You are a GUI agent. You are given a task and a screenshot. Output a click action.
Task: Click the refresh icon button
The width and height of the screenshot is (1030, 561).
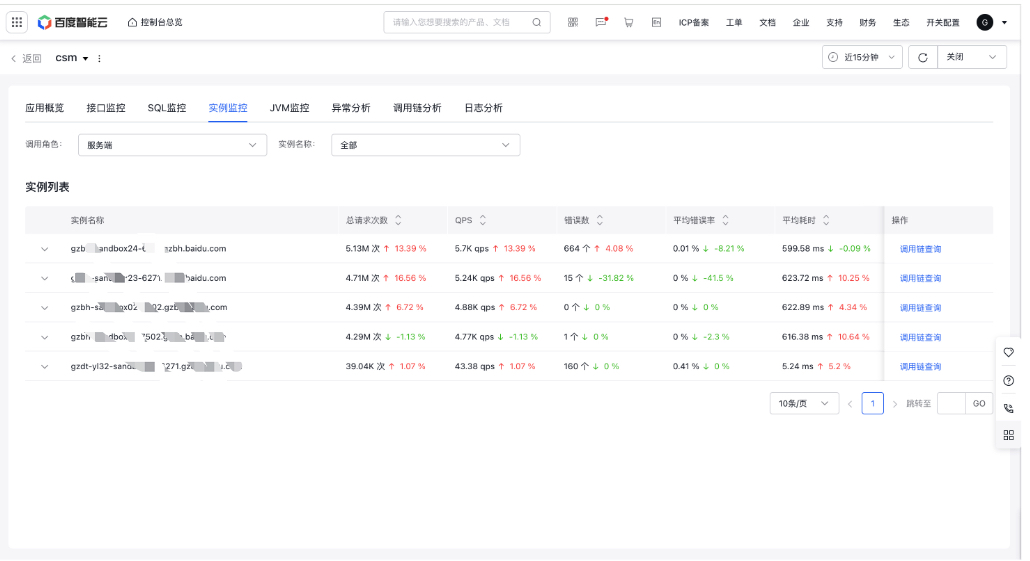[923, 58]
